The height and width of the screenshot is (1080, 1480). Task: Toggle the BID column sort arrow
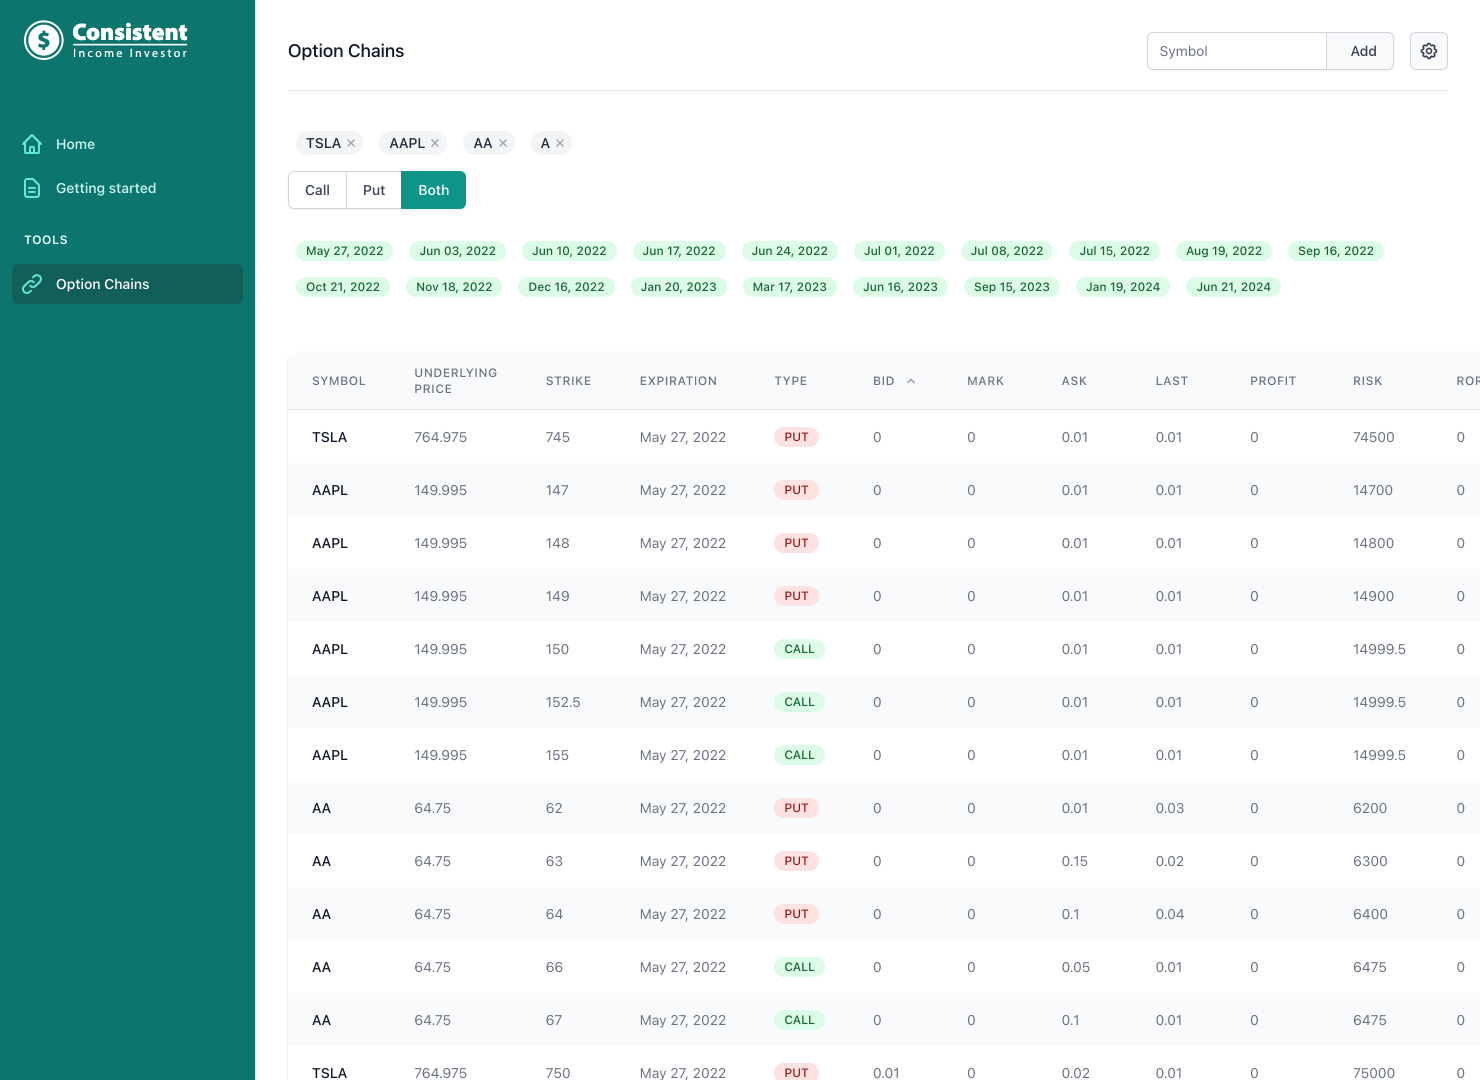click(911, 381)
